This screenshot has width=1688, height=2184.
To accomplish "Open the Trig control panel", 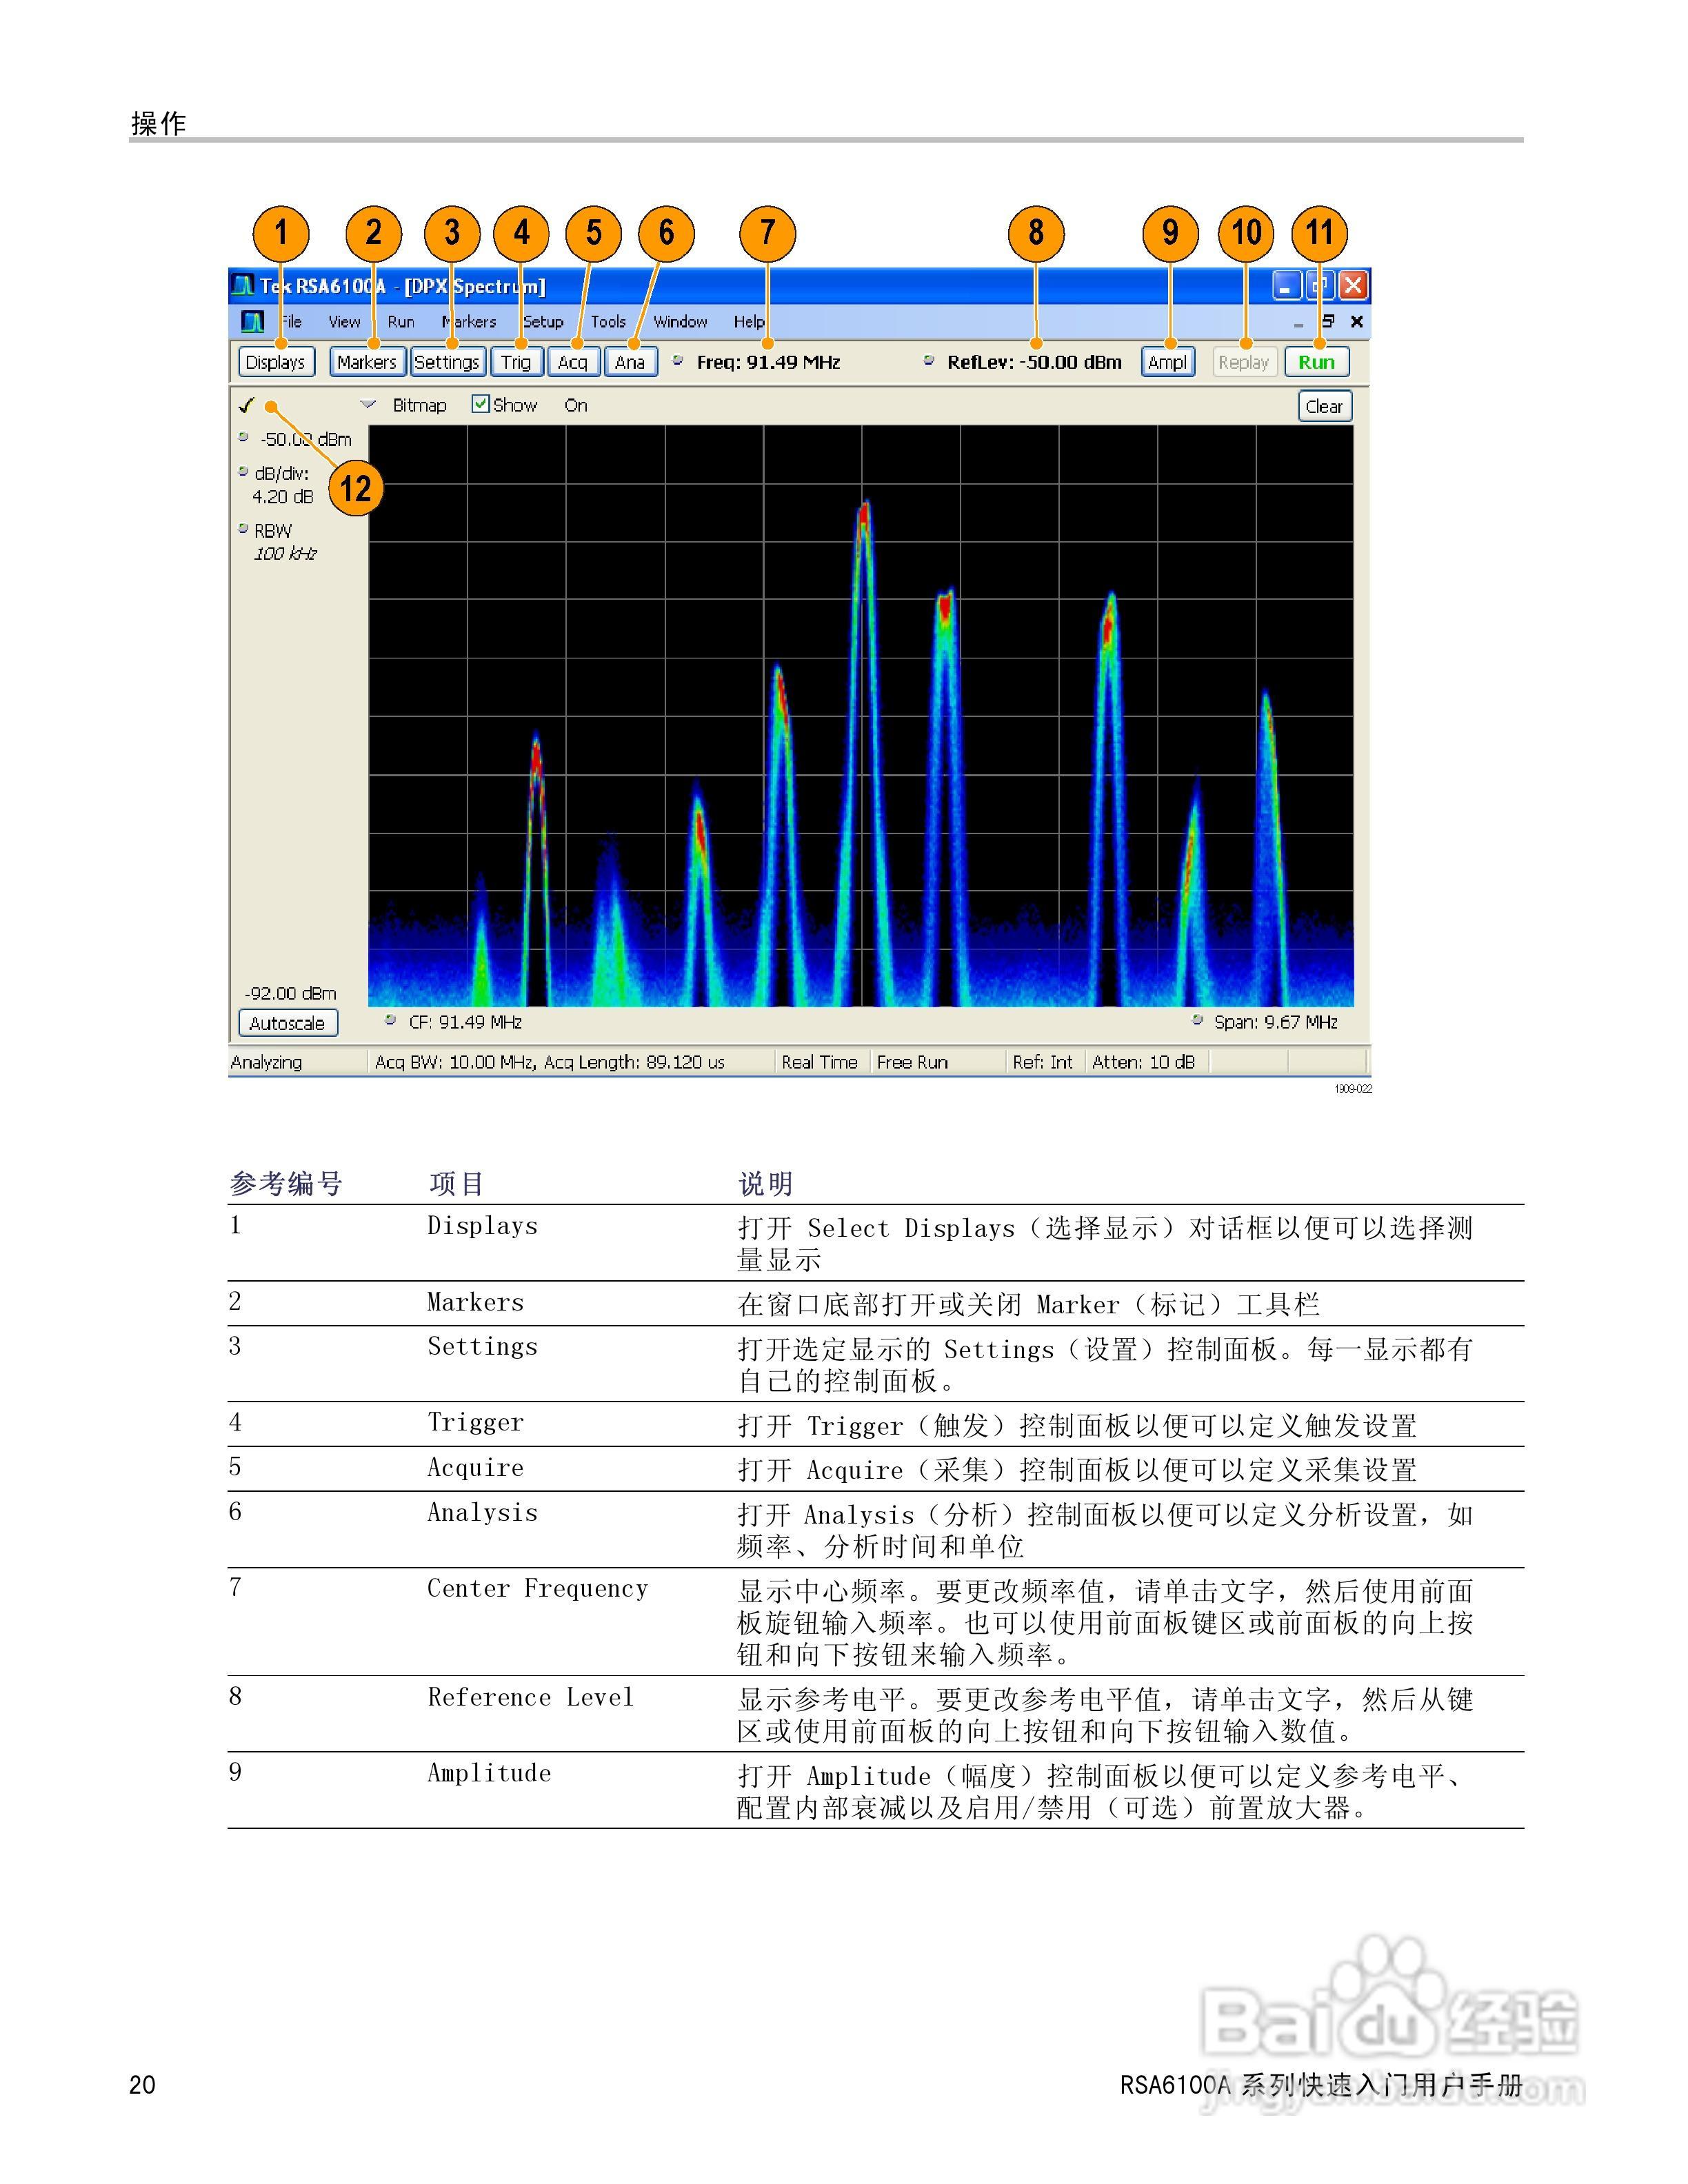I will (x=516, y=362).
